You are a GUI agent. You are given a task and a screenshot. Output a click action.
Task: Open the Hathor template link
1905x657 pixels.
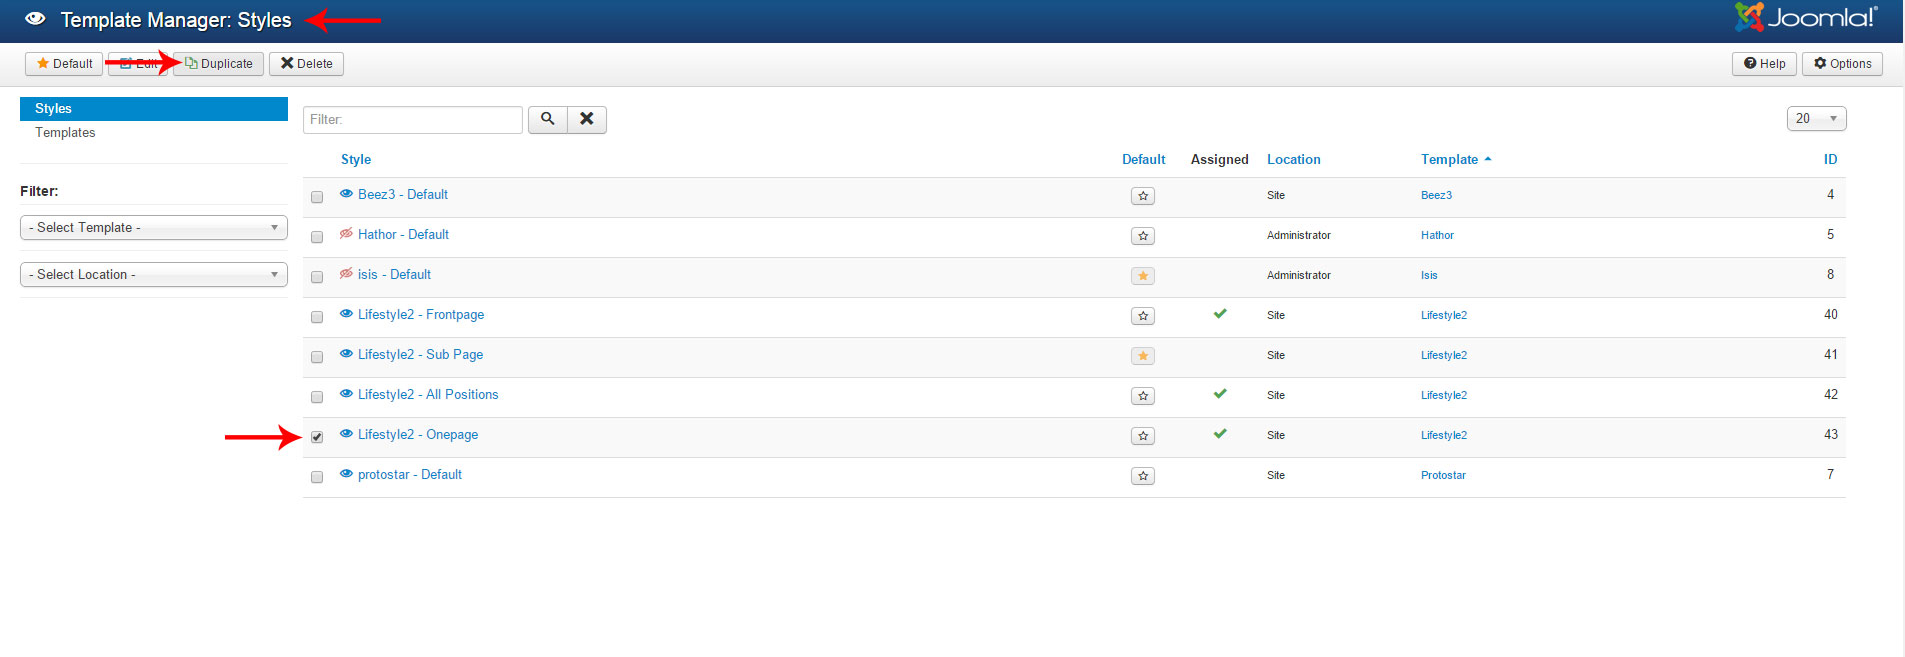point(1437,235)
